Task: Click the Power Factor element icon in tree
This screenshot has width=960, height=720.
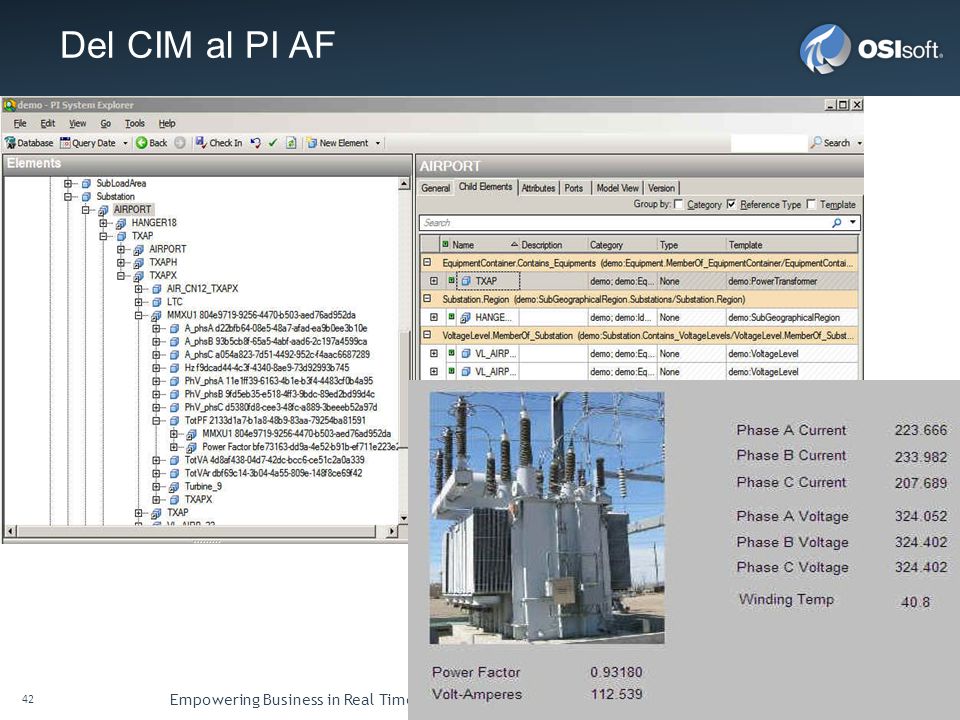Action: tap(192, 448)
